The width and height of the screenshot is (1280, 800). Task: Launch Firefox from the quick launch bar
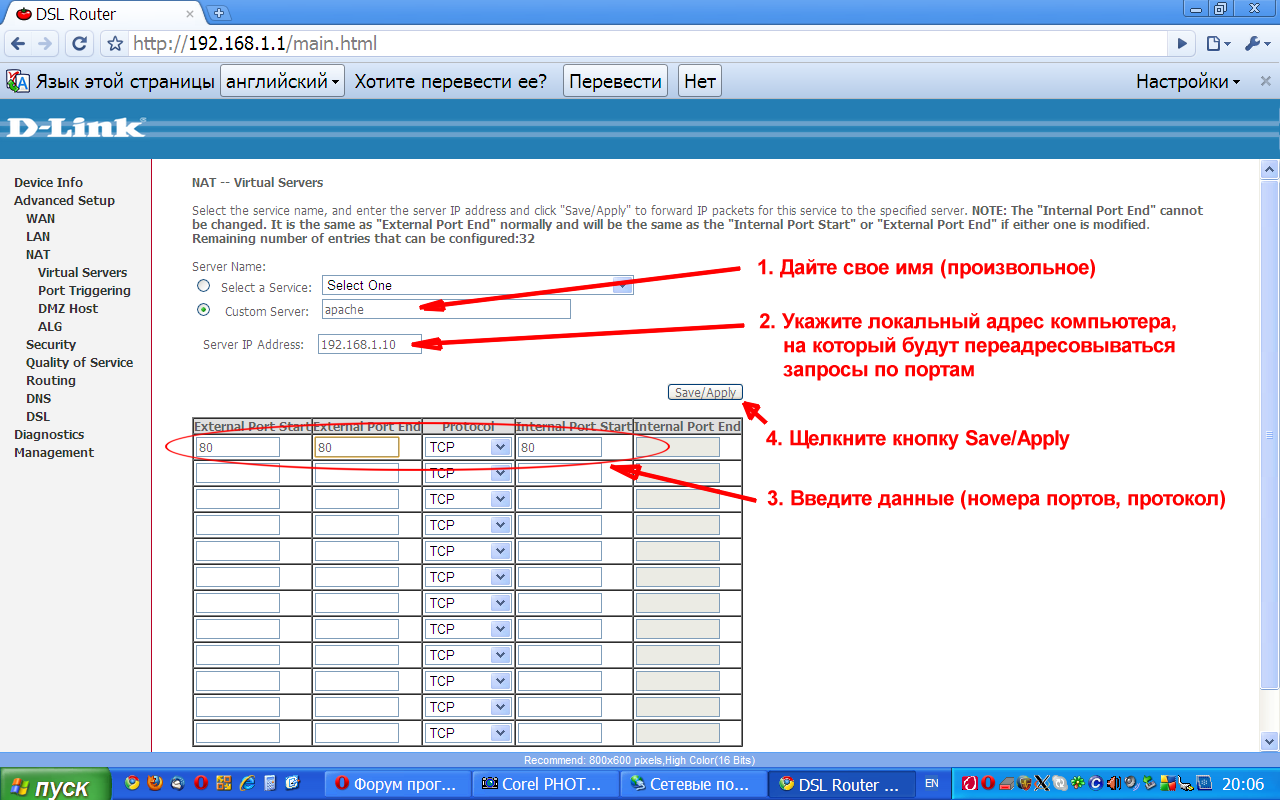click(x=154, y=783)
